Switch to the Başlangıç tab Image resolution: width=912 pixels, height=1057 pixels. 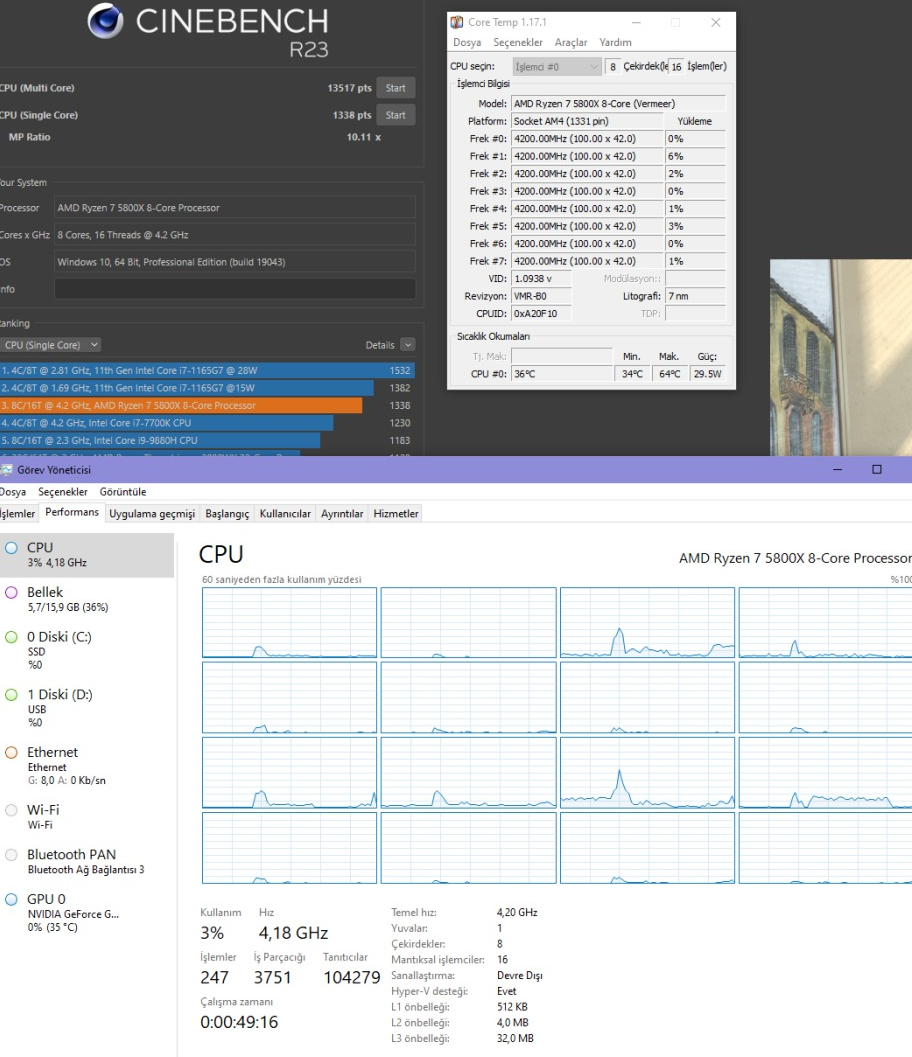[x=227, y=514]
